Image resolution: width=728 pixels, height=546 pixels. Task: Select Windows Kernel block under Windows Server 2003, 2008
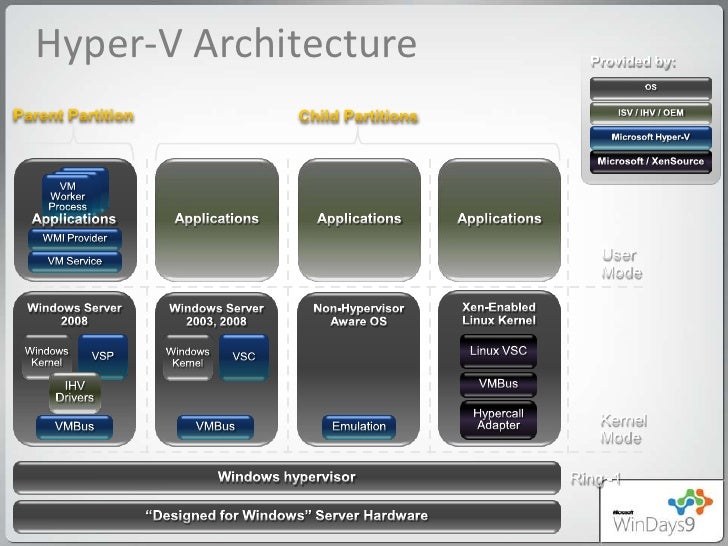tap(188, 358)
